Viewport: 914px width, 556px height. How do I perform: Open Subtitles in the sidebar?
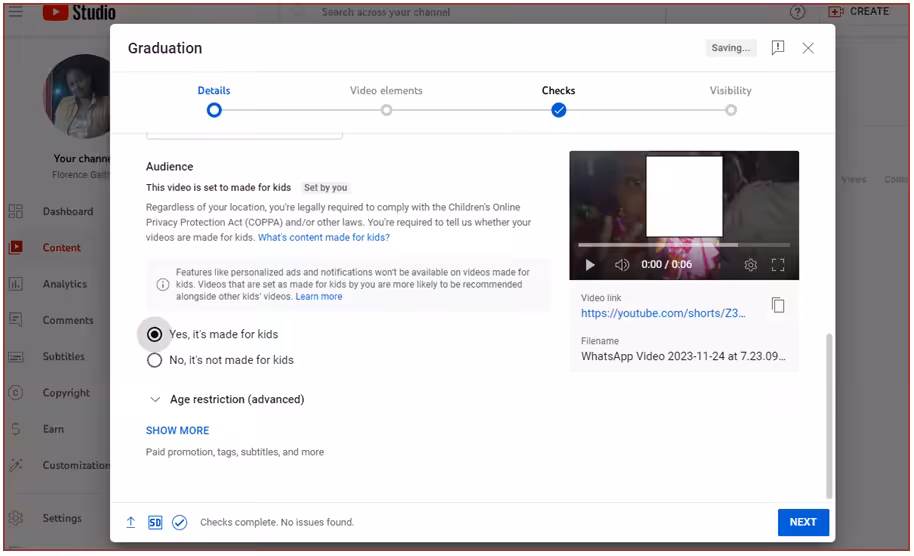[64, 356]
